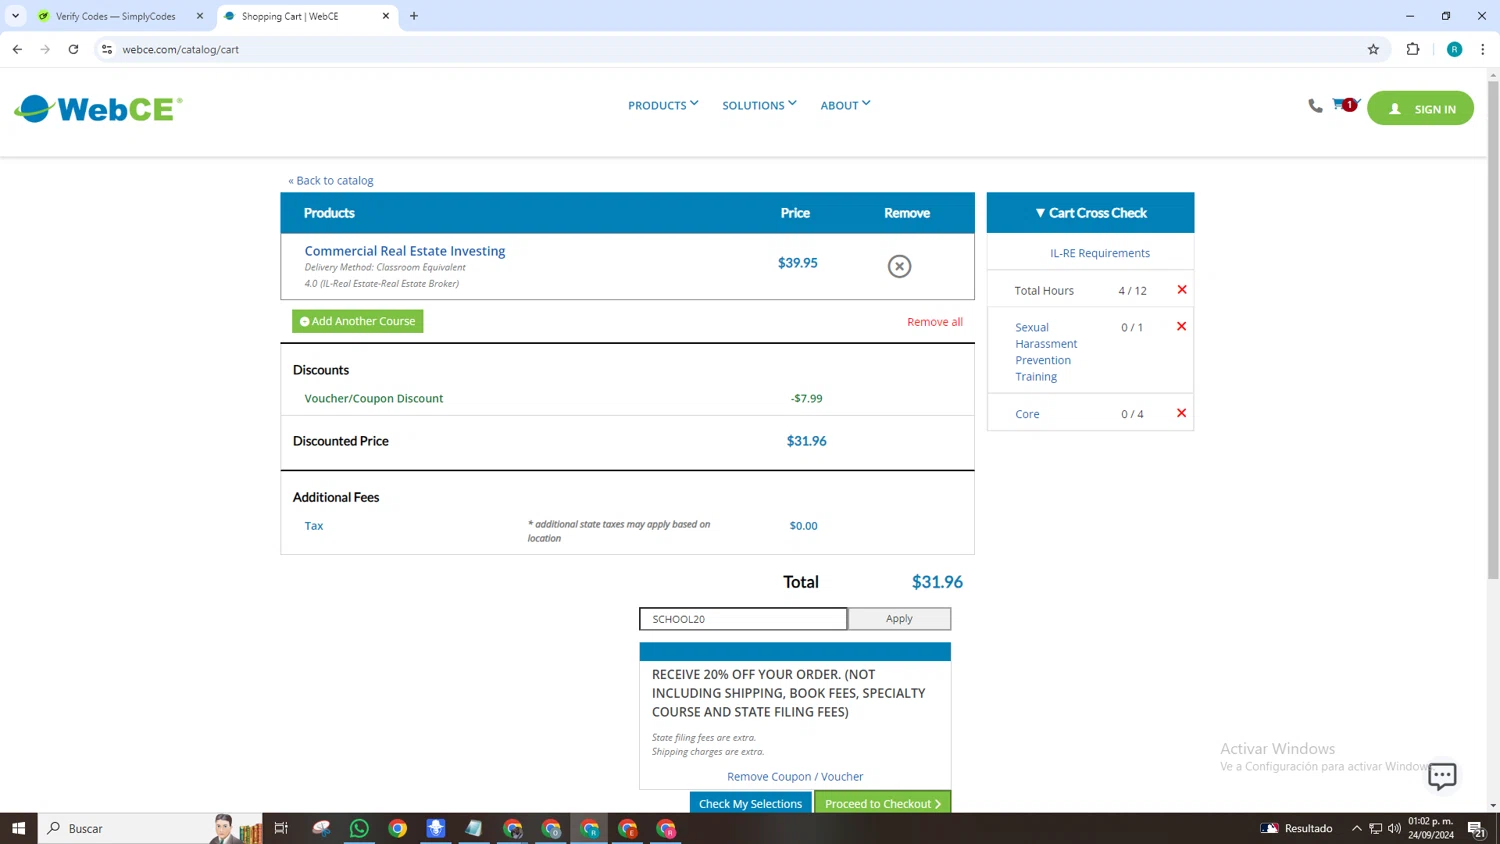Bookmark this page with star icon
The width and height of the screenshot is (1500, 844).
(1373, 49)
